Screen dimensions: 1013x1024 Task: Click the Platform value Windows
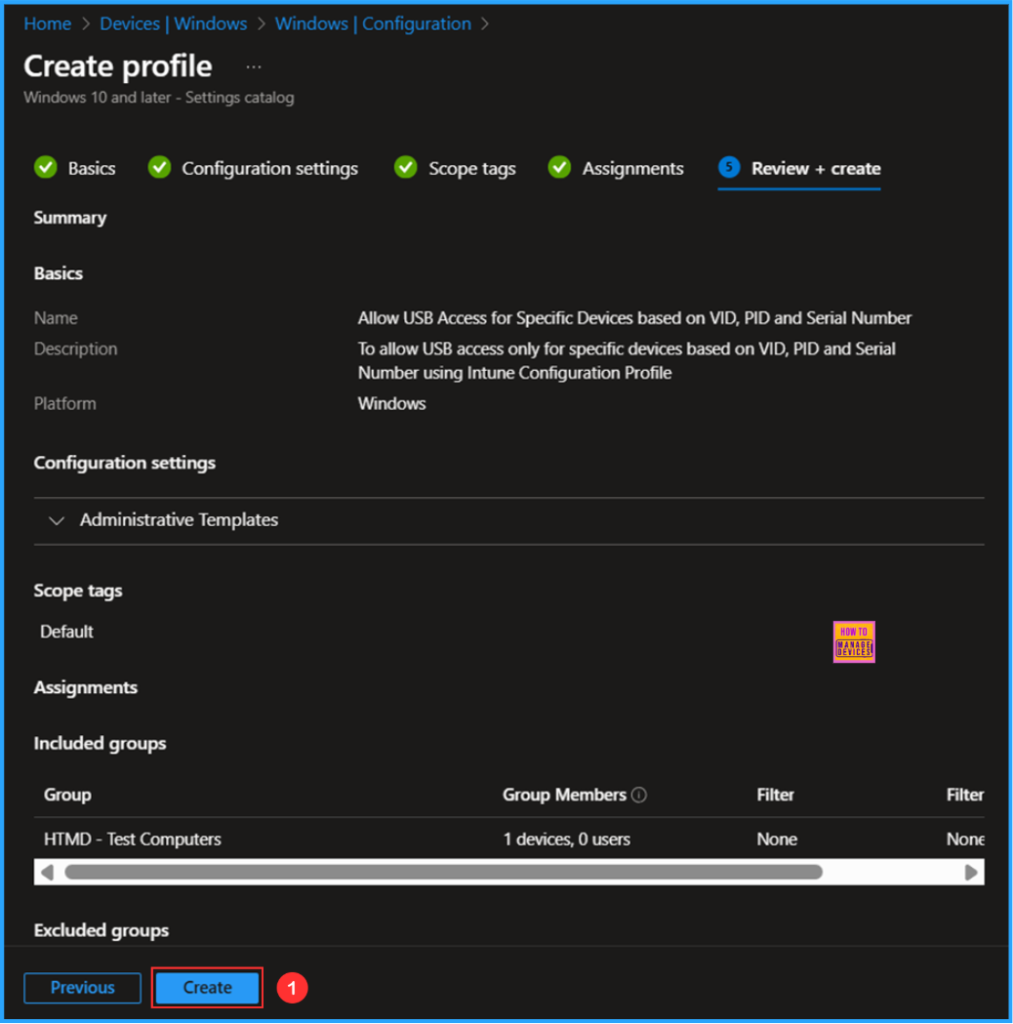(392, 404)
